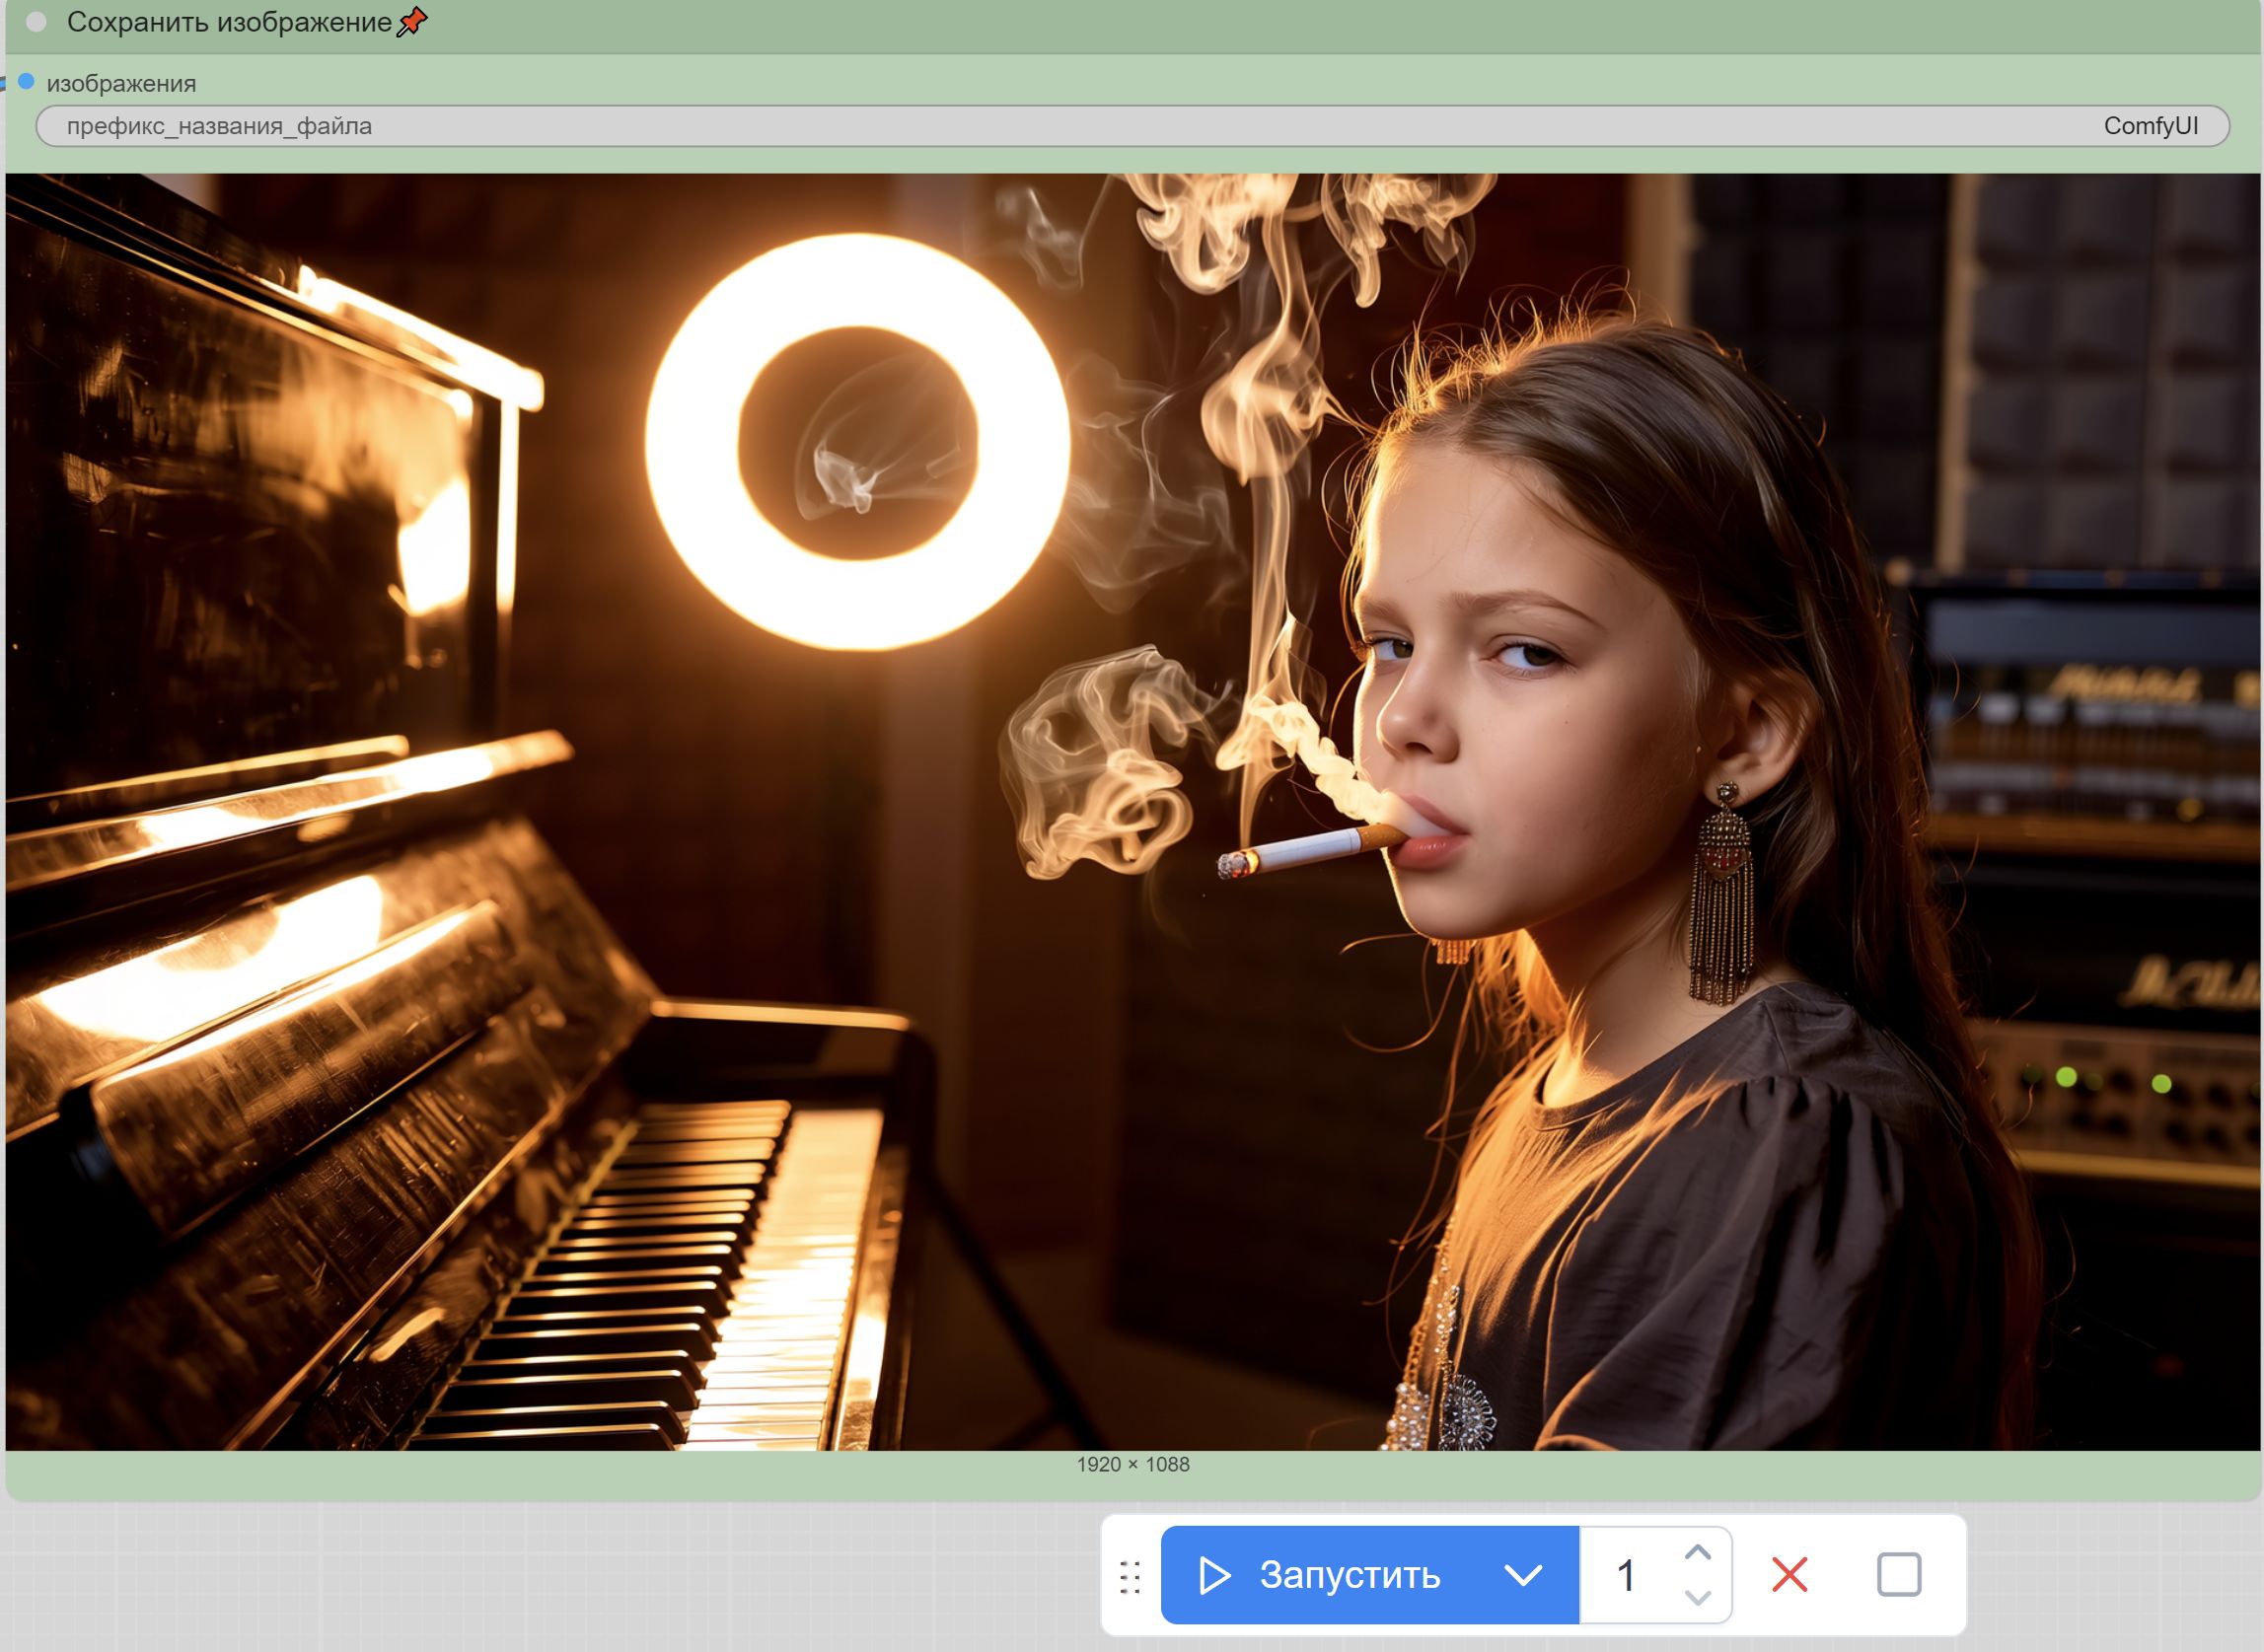Open the generated image preview
This screenshot has height=1652, width=2264.
[1132, 811]
